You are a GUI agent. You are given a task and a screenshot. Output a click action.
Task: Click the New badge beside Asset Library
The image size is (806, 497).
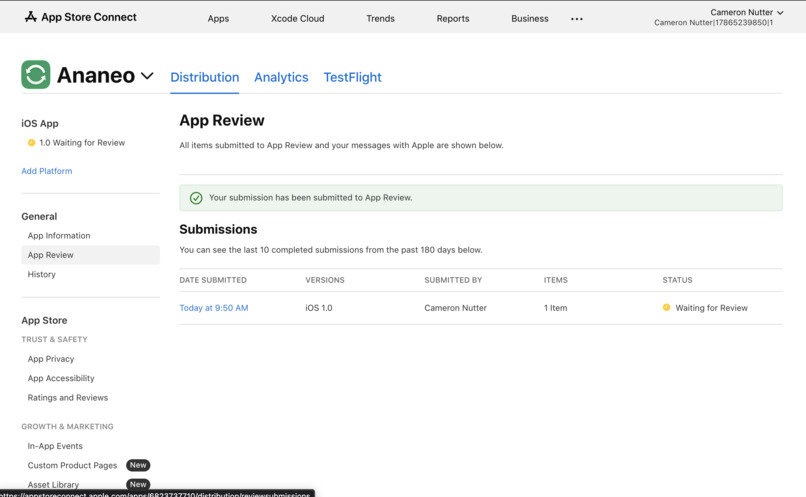(x=138, y=484)
